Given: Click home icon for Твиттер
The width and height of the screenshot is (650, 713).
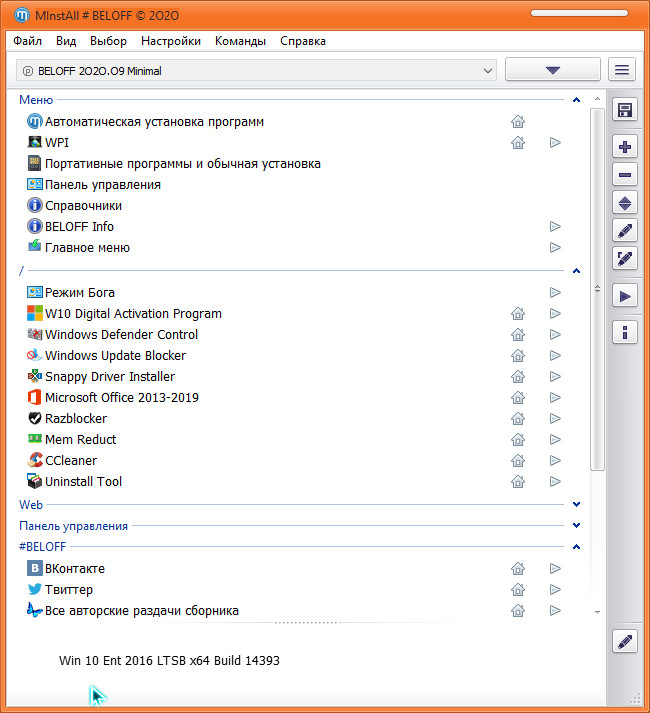Looking at the screenshot, I should (x=518, y=589).
